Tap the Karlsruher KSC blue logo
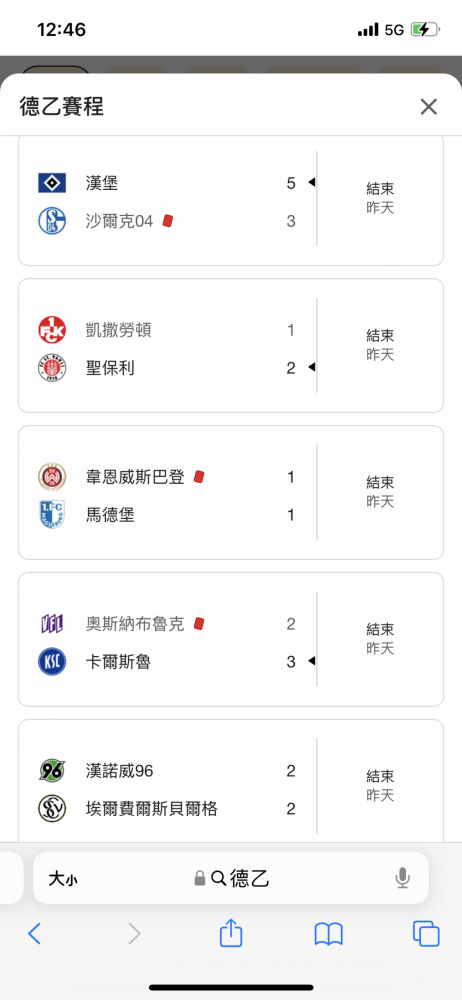The width and height of the screenshot is (462, 1000). click(x=52, y=661)
